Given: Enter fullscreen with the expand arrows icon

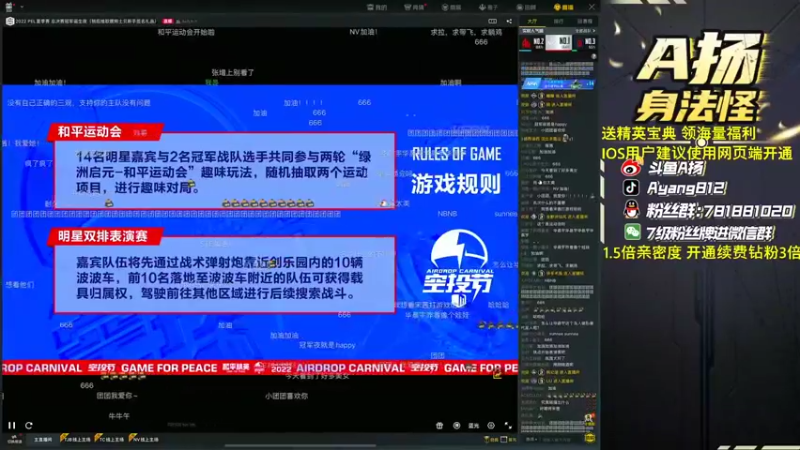Looking at the screenshot, I should click(x=508, y=425).
